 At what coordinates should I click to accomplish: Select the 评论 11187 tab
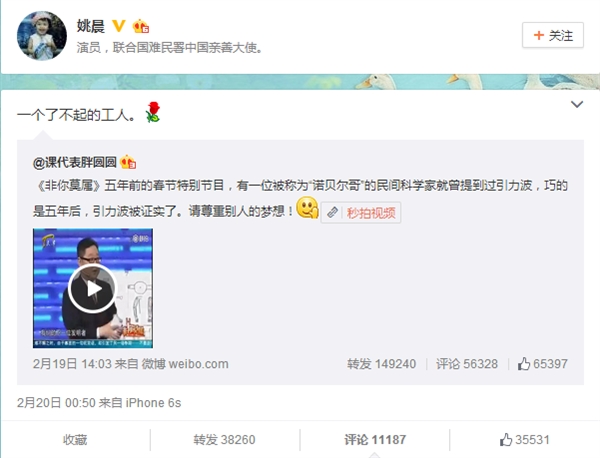pyautogui.click(x=375, y=440)
